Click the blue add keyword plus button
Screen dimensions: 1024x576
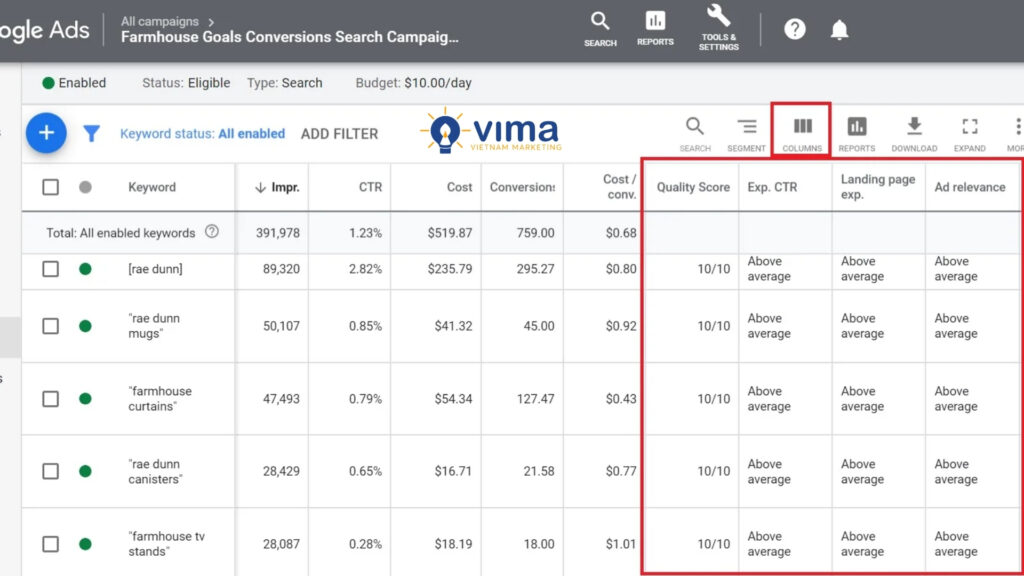pos(46,133)
